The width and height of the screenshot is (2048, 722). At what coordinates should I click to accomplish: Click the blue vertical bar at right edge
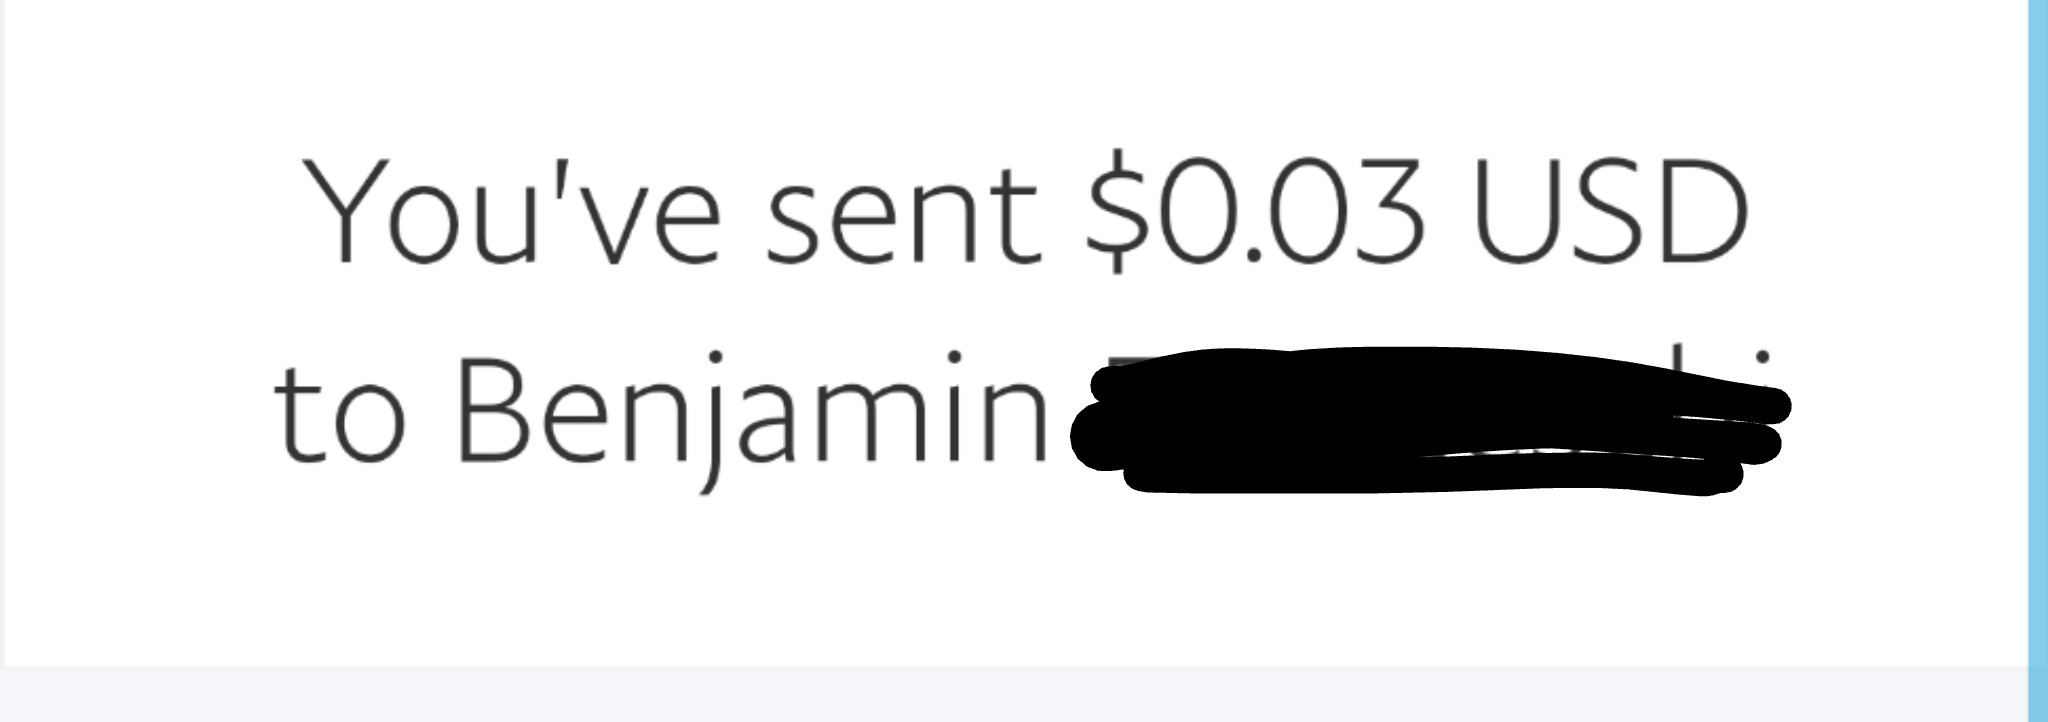coord(2037,361)
